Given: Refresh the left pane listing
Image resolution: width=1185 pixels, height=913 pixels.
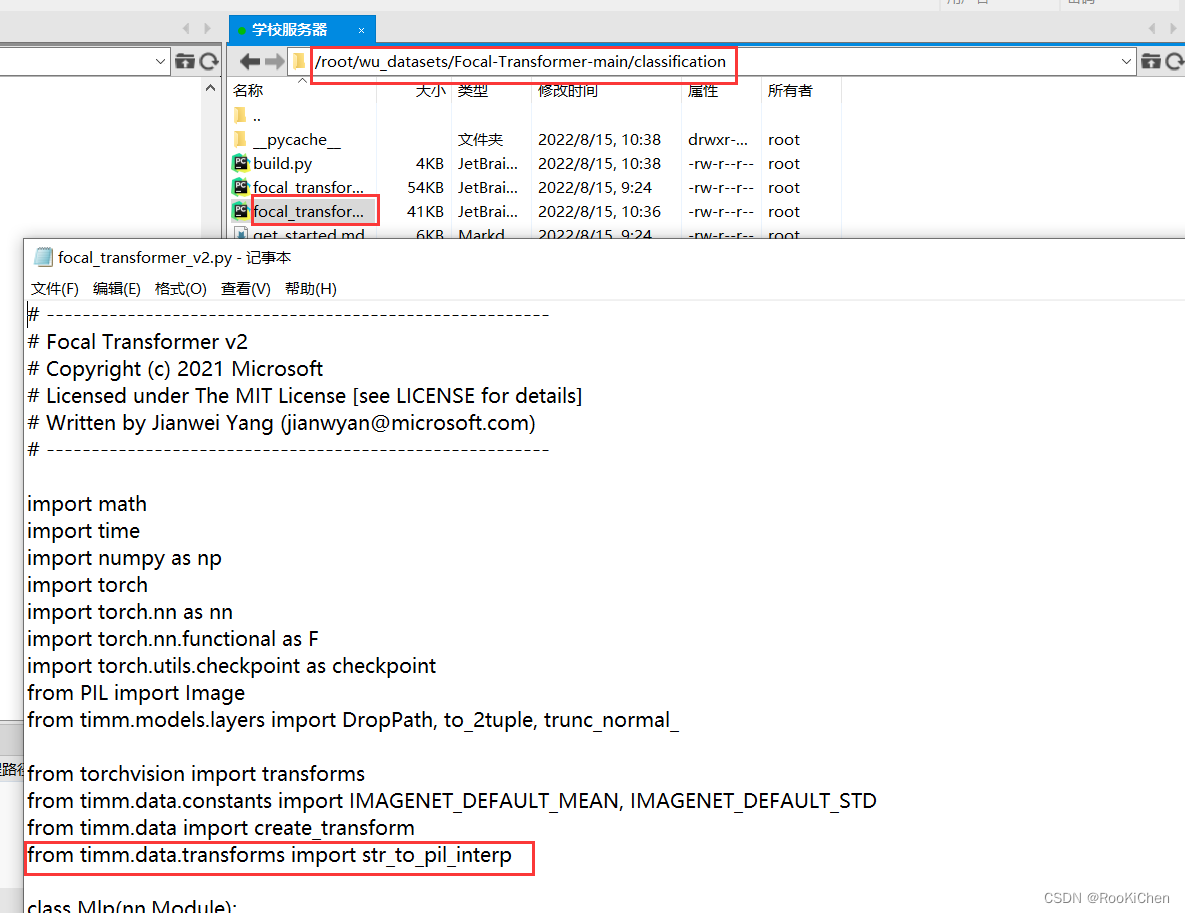Looking at the screenshot, I should [209, 61].
